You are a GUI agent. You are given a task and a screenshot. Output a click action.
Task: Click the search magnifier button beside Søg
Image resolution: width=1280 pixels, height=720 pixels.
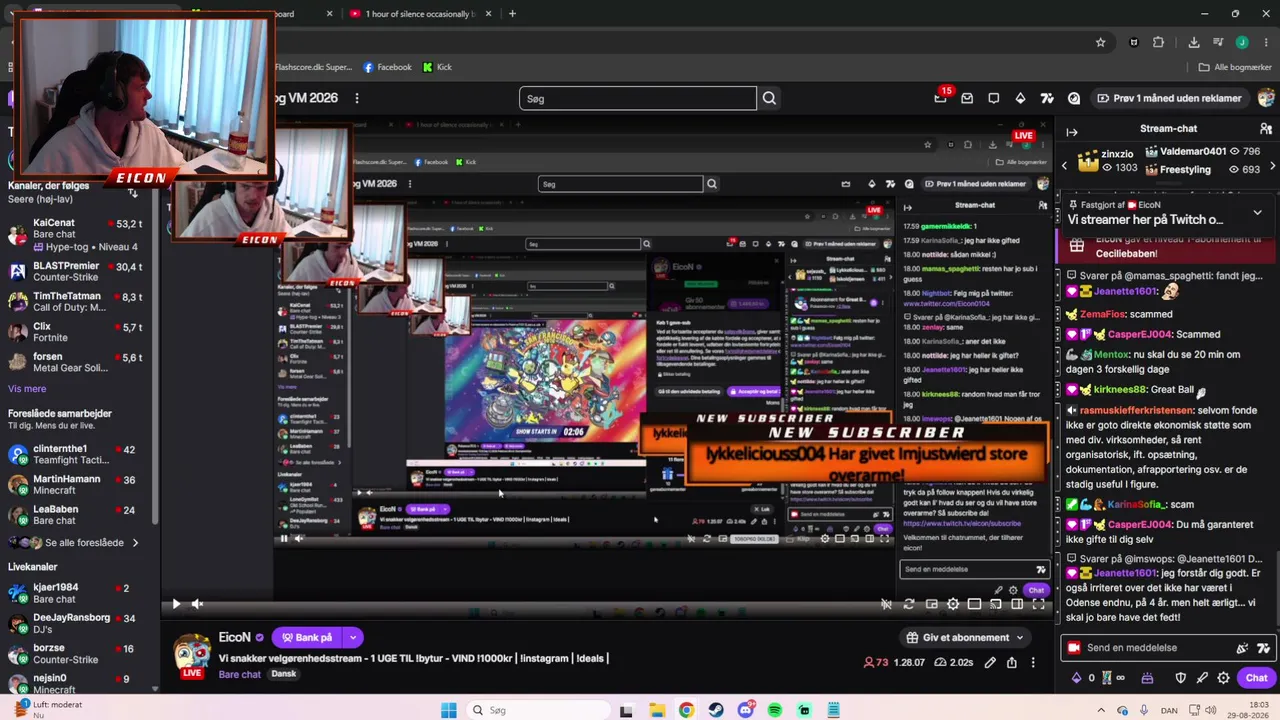click(769, 98)
